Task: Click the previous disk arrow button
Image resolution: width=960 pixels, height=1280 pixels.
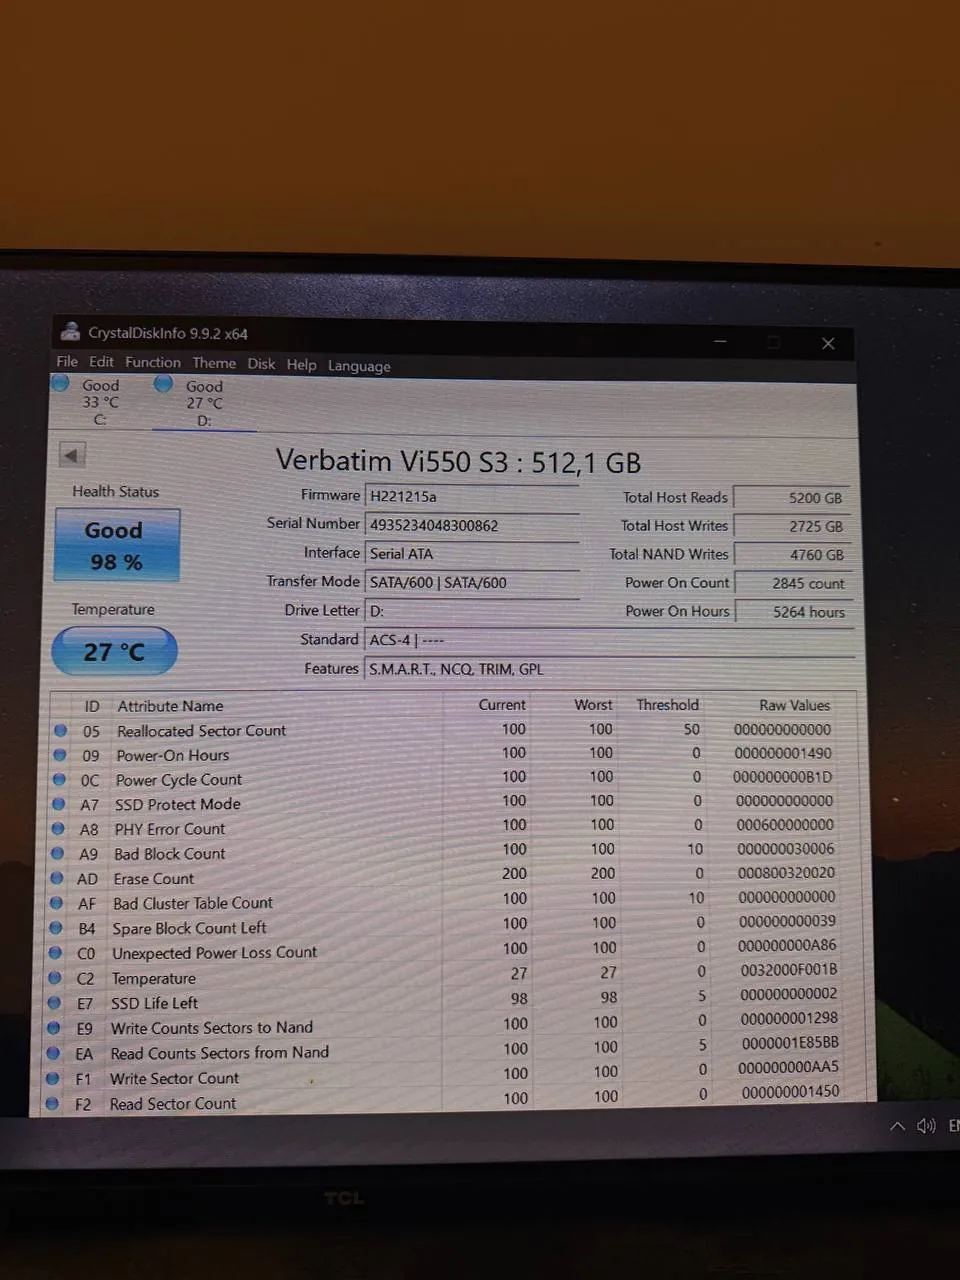Action: [71, 455]
